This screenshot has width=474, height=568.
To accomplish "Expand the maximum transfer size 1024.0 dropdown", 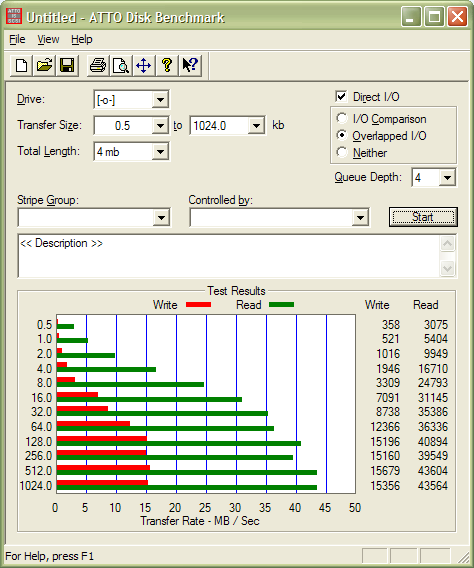I will [256, 126].
